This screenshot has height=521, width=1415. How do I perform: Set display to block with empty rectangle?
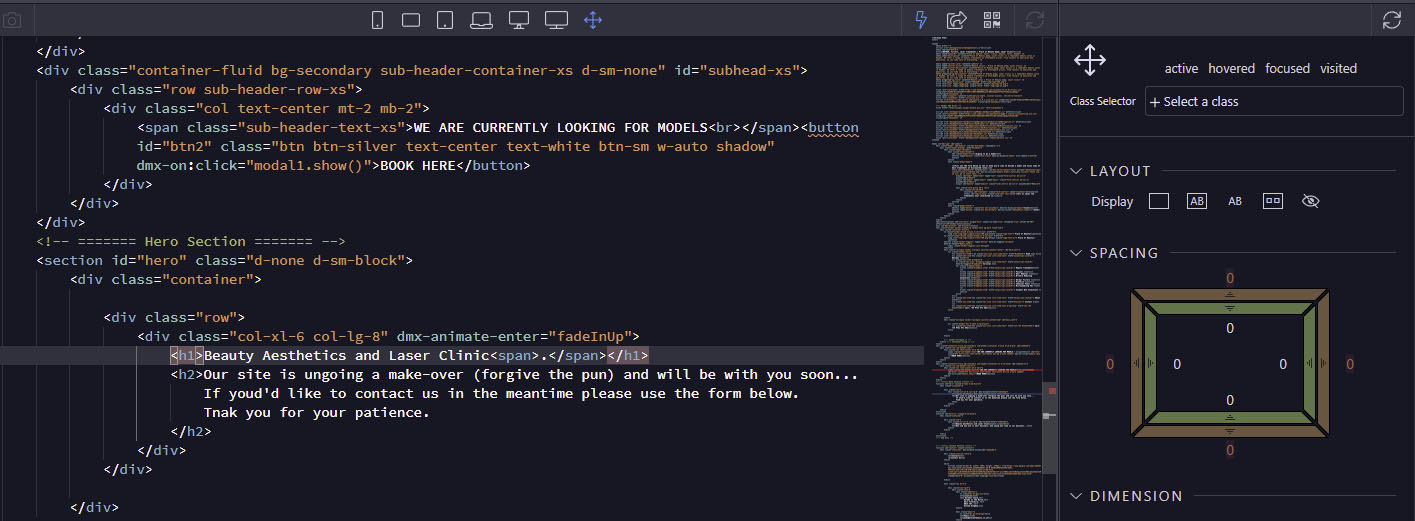1159,201
